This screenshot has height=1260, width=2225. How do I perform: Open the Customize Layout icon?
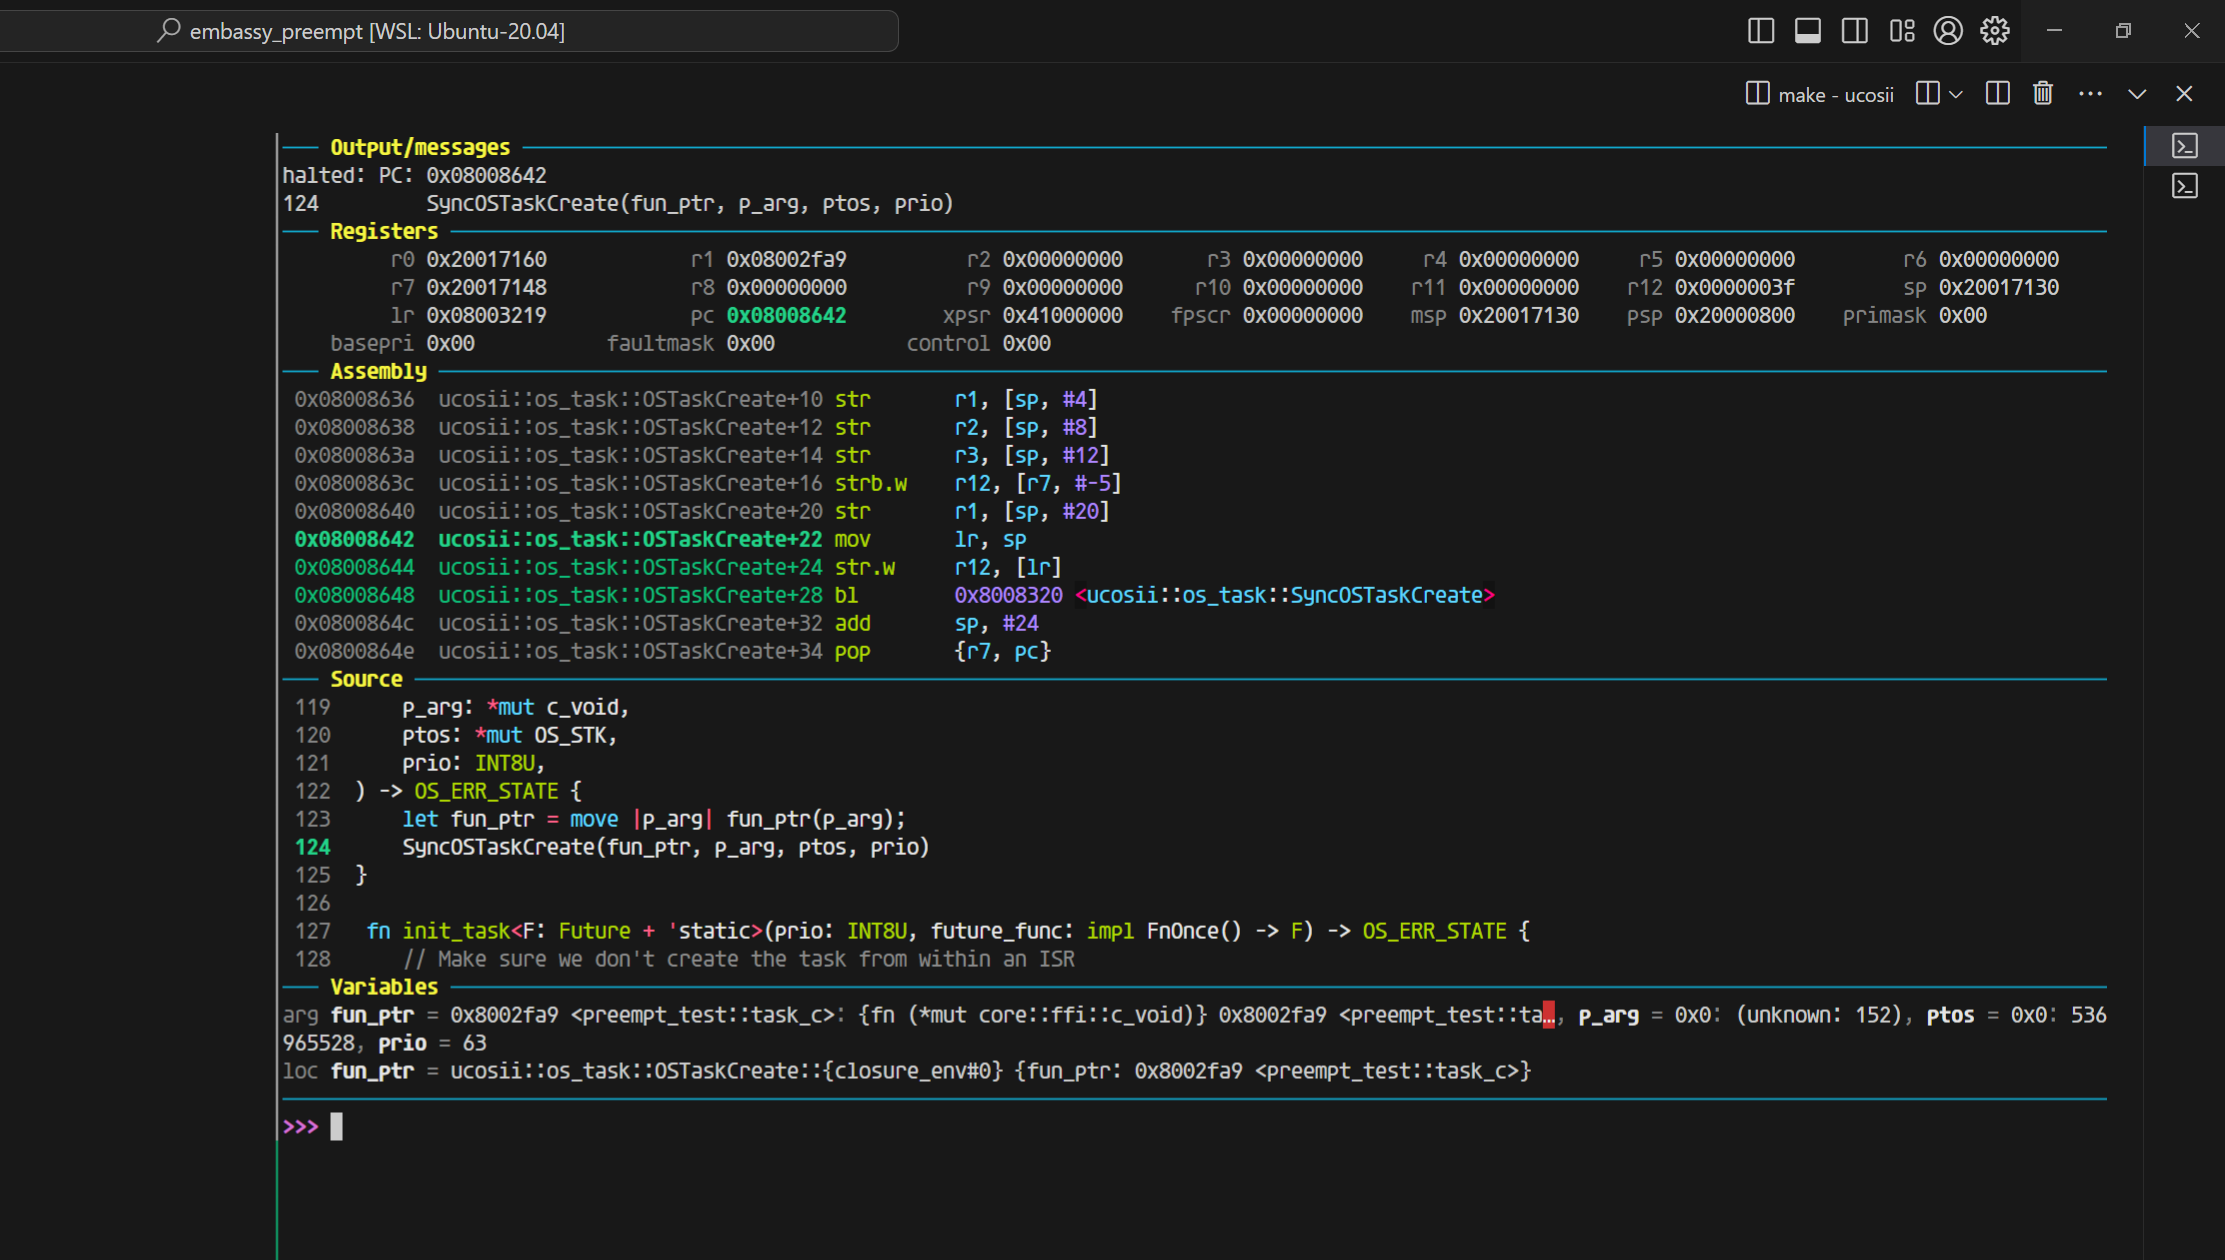coord(1902,31)
